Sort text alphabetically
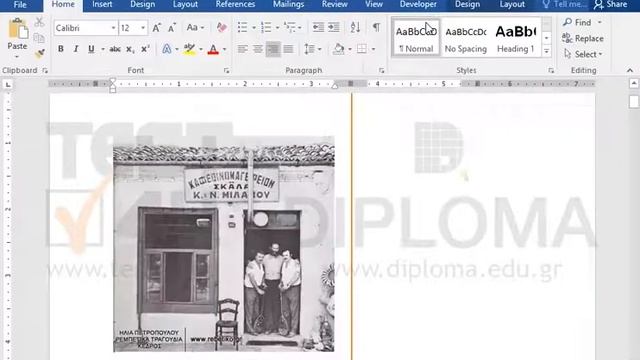The width and height of the screenshot is (640, 360). coord(355,27)
